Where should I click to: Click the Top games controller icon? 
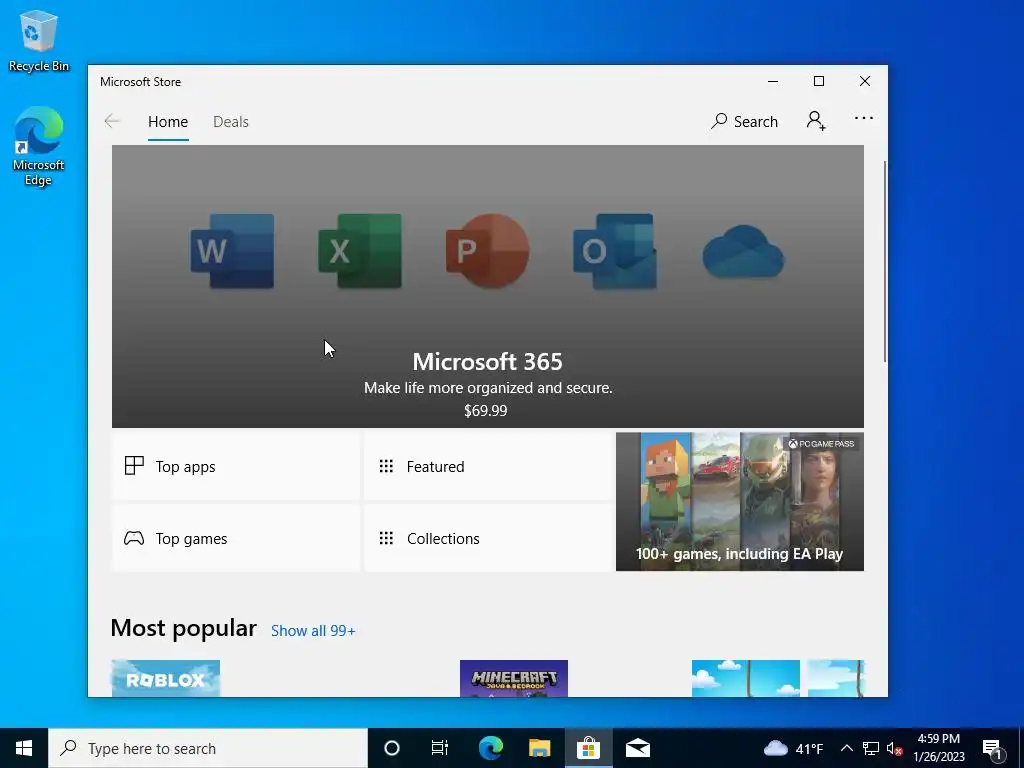(x=134, y=538)
